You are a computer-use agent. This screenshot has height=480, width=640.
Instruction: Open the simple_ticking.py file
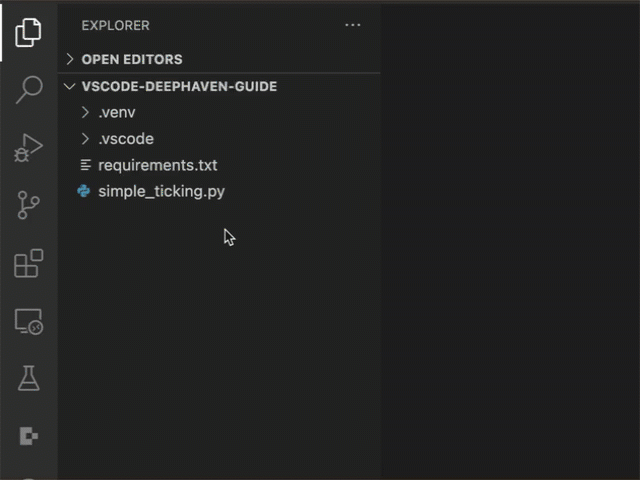point(161,191)
